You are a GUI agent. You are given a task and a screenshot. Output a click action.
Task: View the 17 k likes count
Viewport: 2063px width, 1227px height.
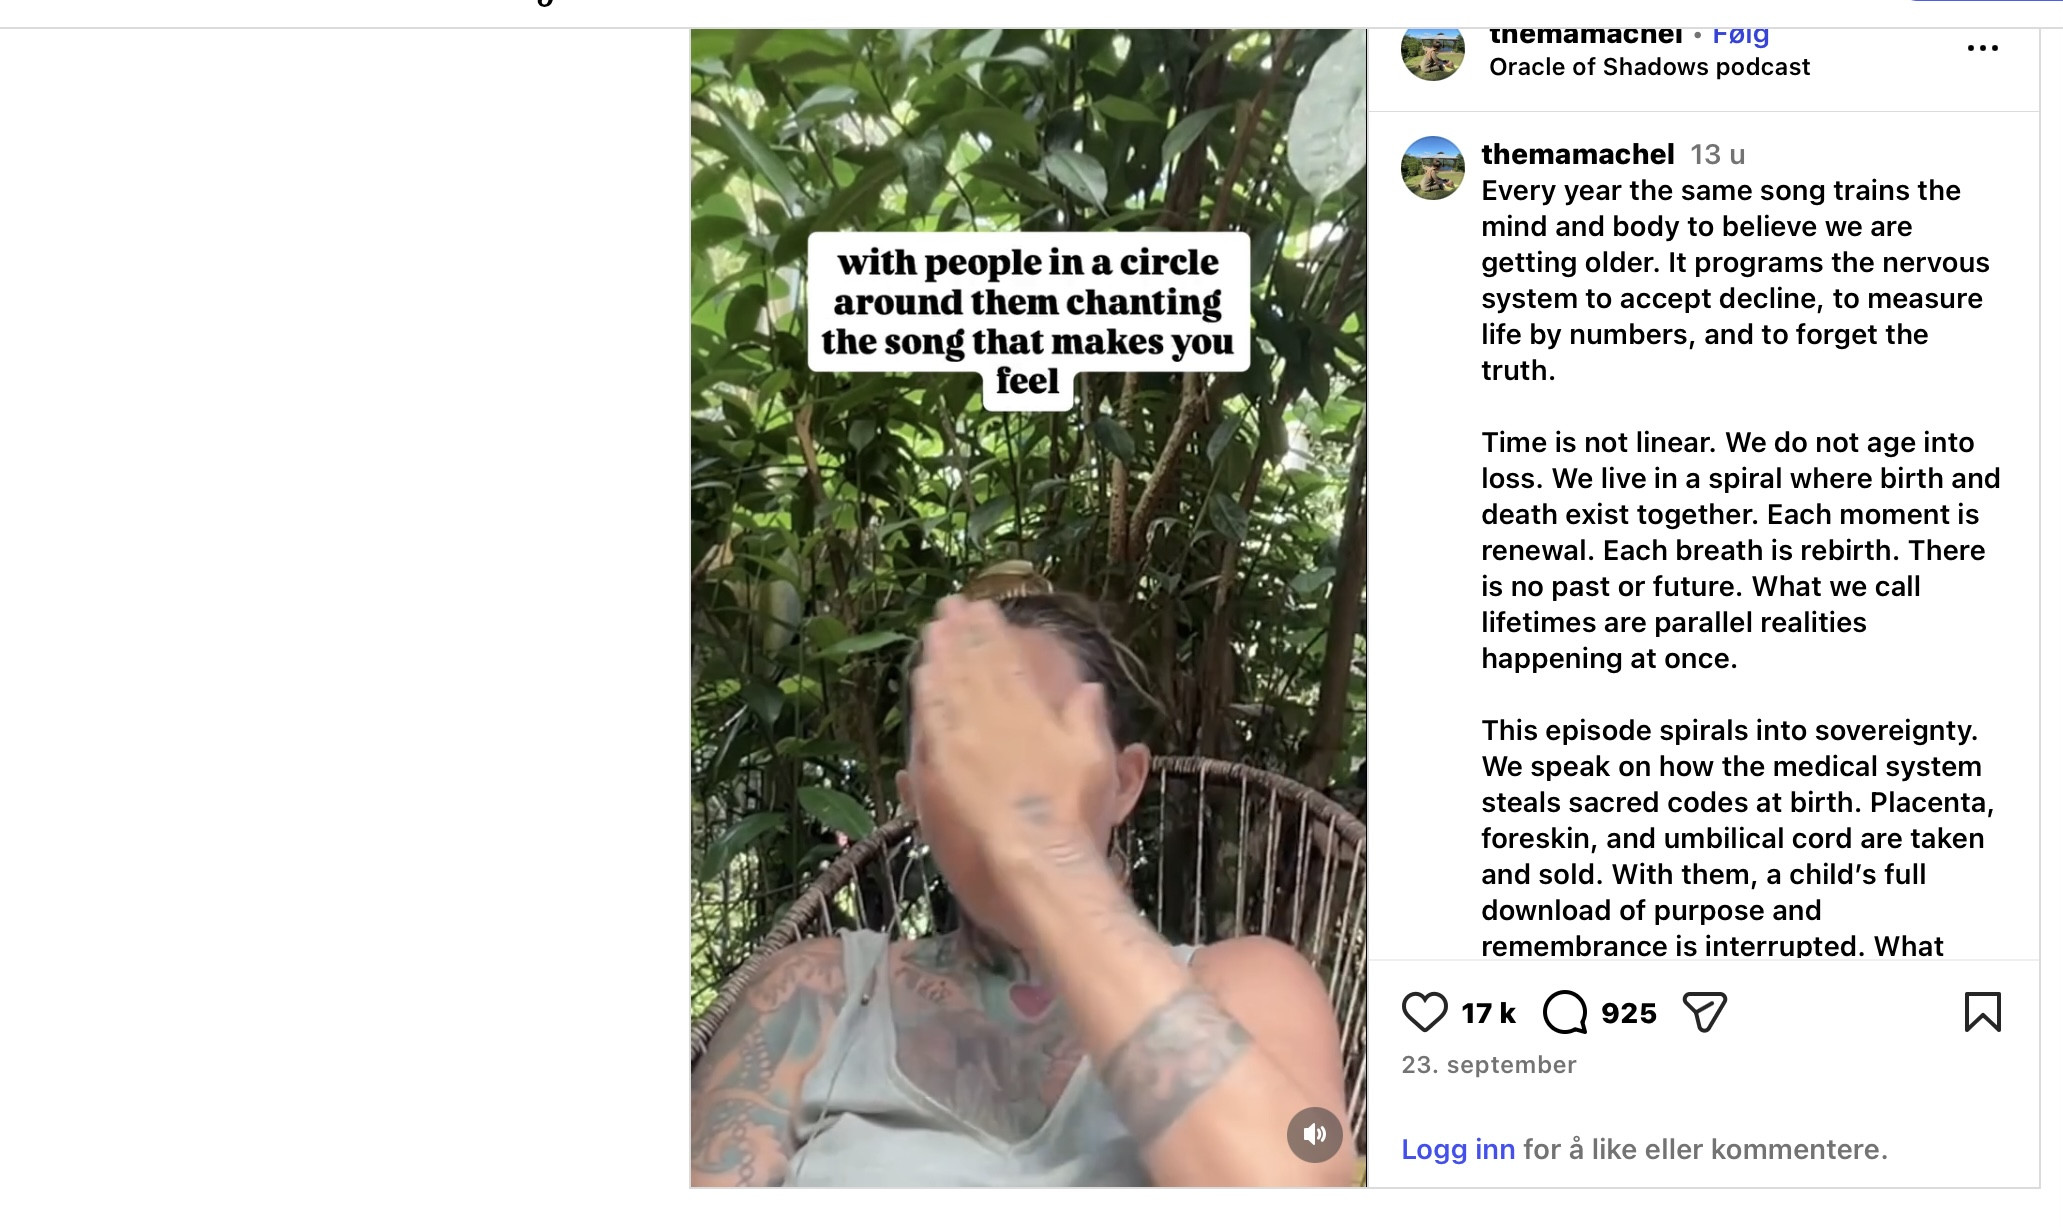(x=1488, y=1013)
